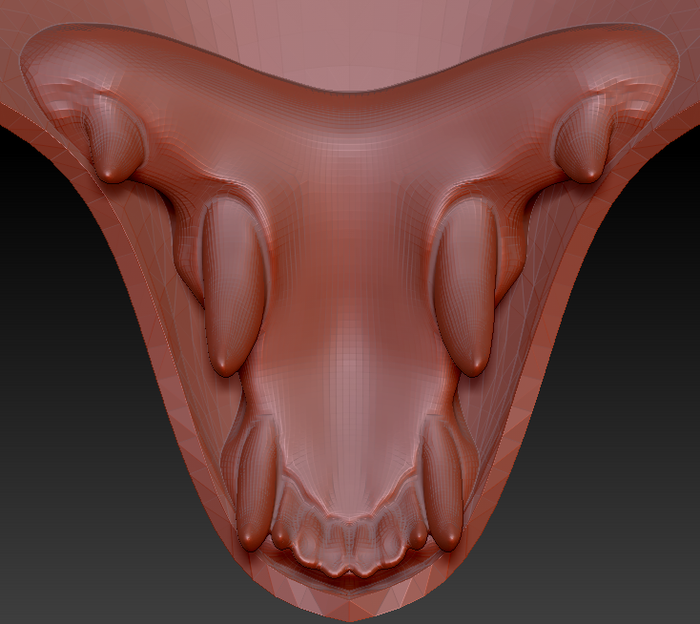Click the lower-right elongated tooth
This screenshot has width=700, height=624.
point(443,484)
